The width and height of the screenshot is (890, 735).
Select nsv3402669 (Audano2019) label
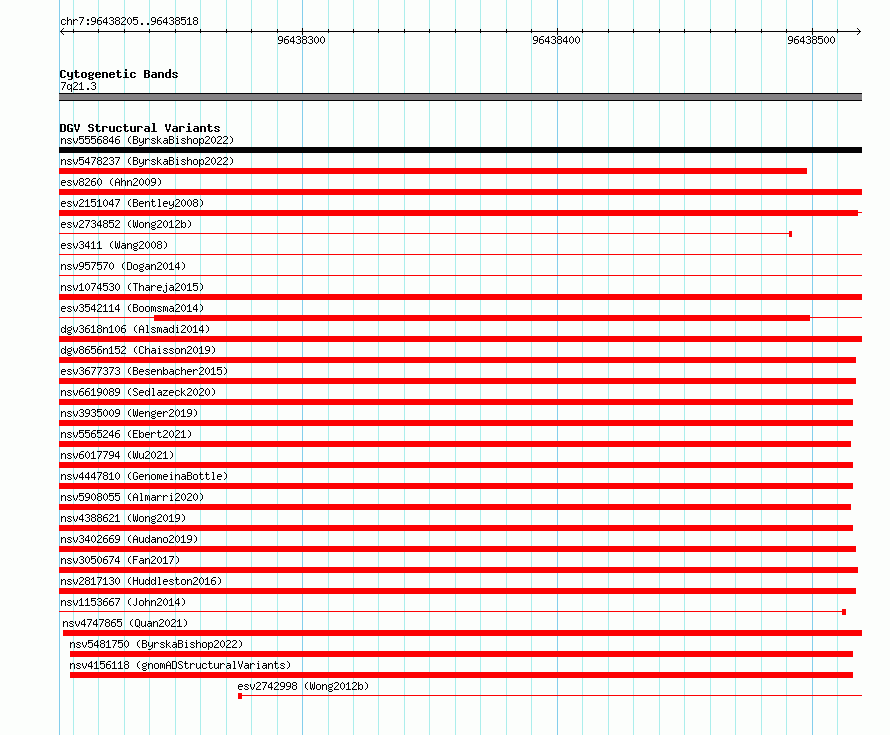(x=129, y=539)
